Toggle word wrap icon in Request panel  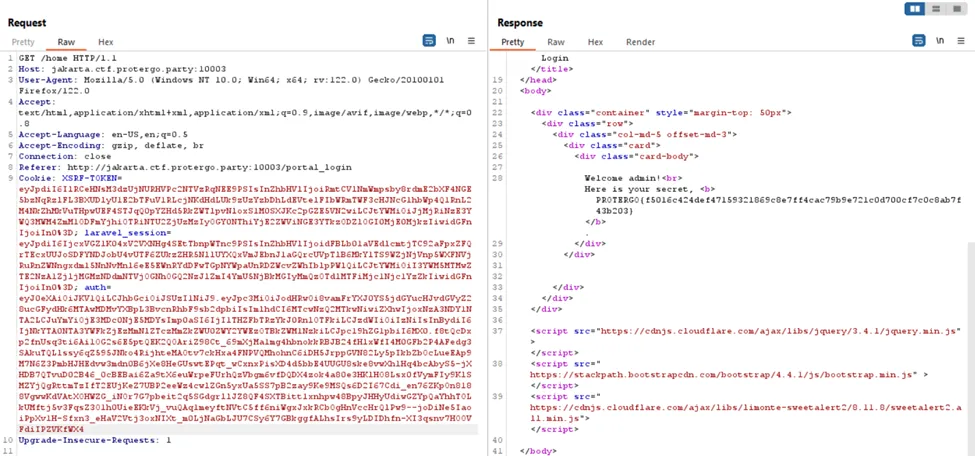tap(429, 42)
